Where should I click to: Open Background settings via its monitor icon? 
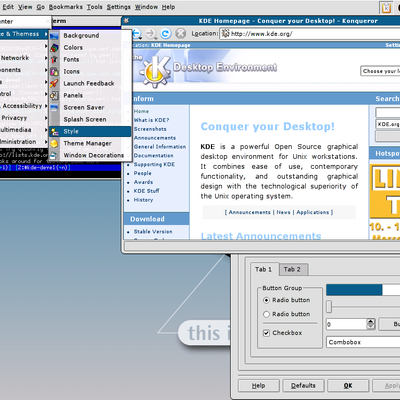[x=54, y=36]
